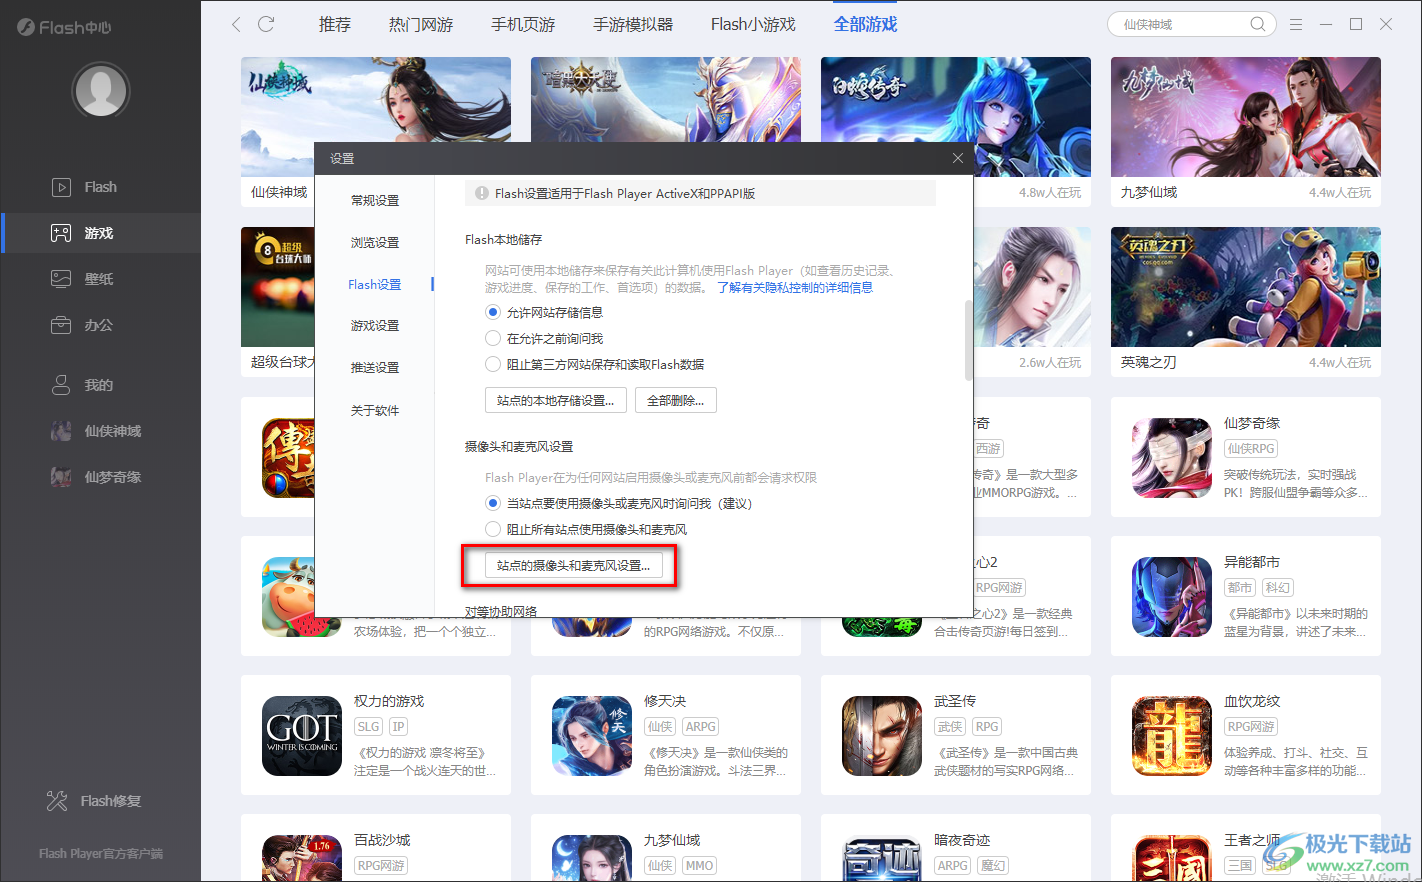The height and width of the screenshot is (882, 1422).
Task: Click the 暗夜奇迹 game title
Action: pos(962,841)
